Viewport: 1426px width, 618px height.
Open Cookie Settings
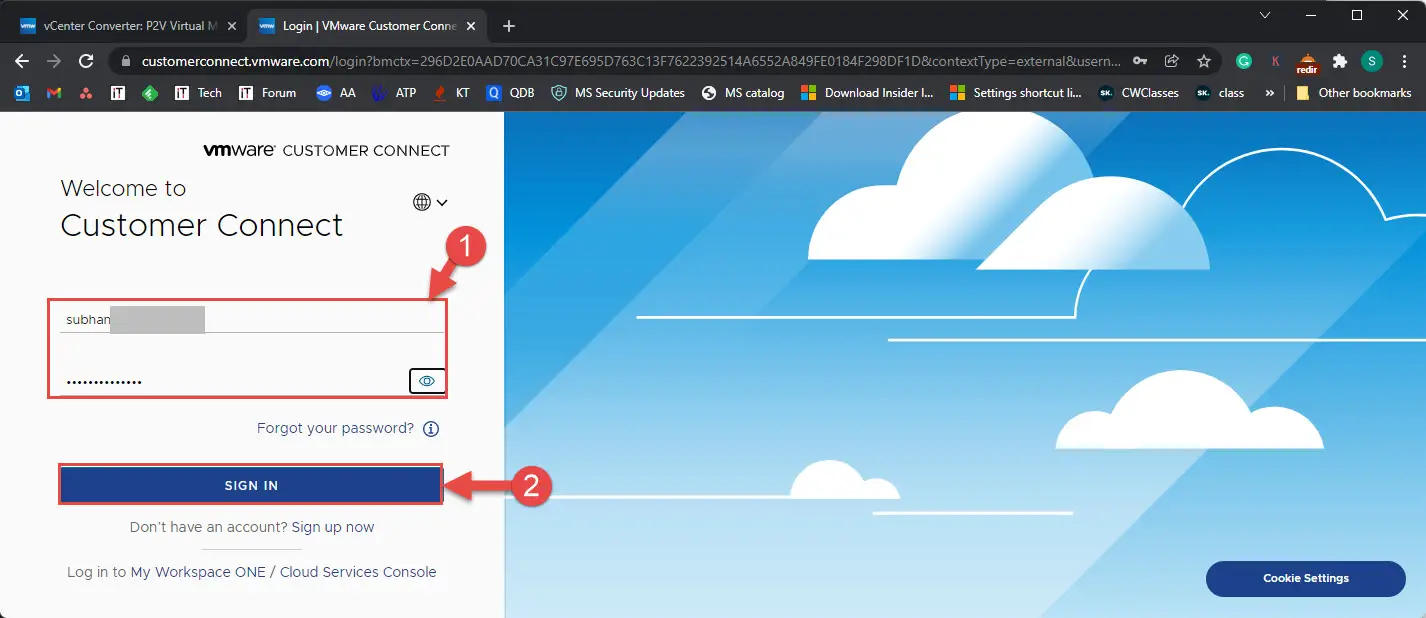pos(1306,578)
